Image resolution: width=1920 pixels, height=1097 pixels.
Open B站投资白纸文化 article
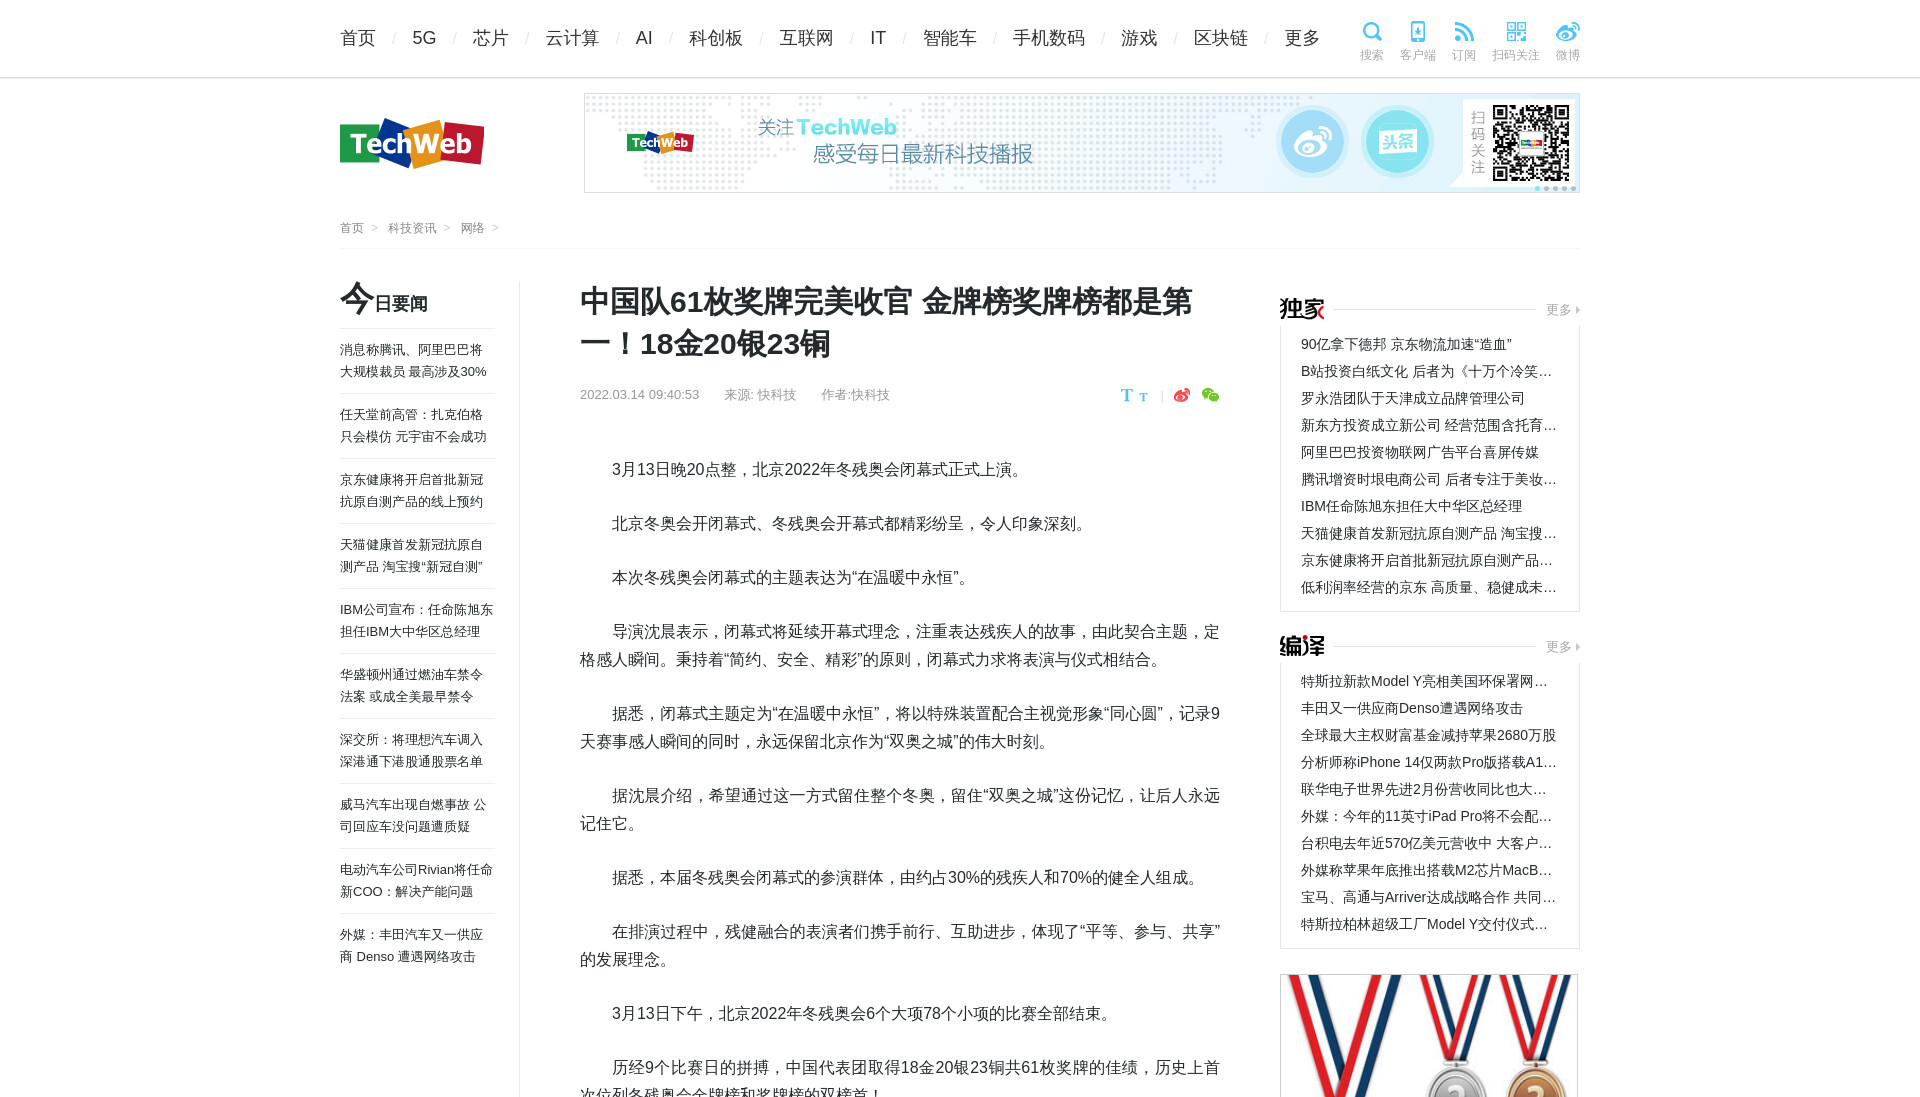pos(1428,371)
